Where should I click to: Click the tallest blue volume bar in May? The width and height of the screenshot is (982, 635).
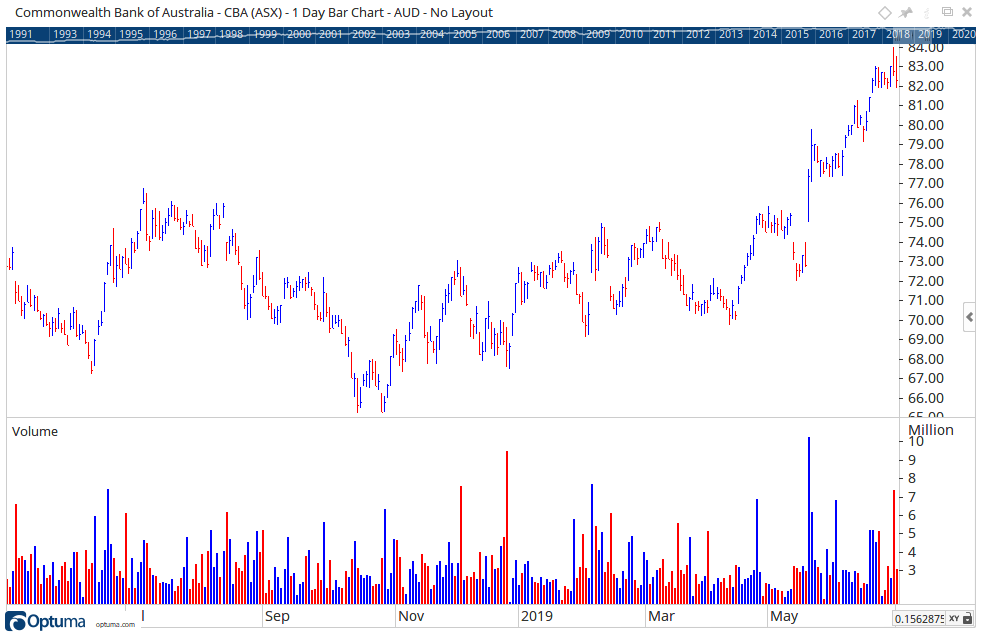pos(809,520)
